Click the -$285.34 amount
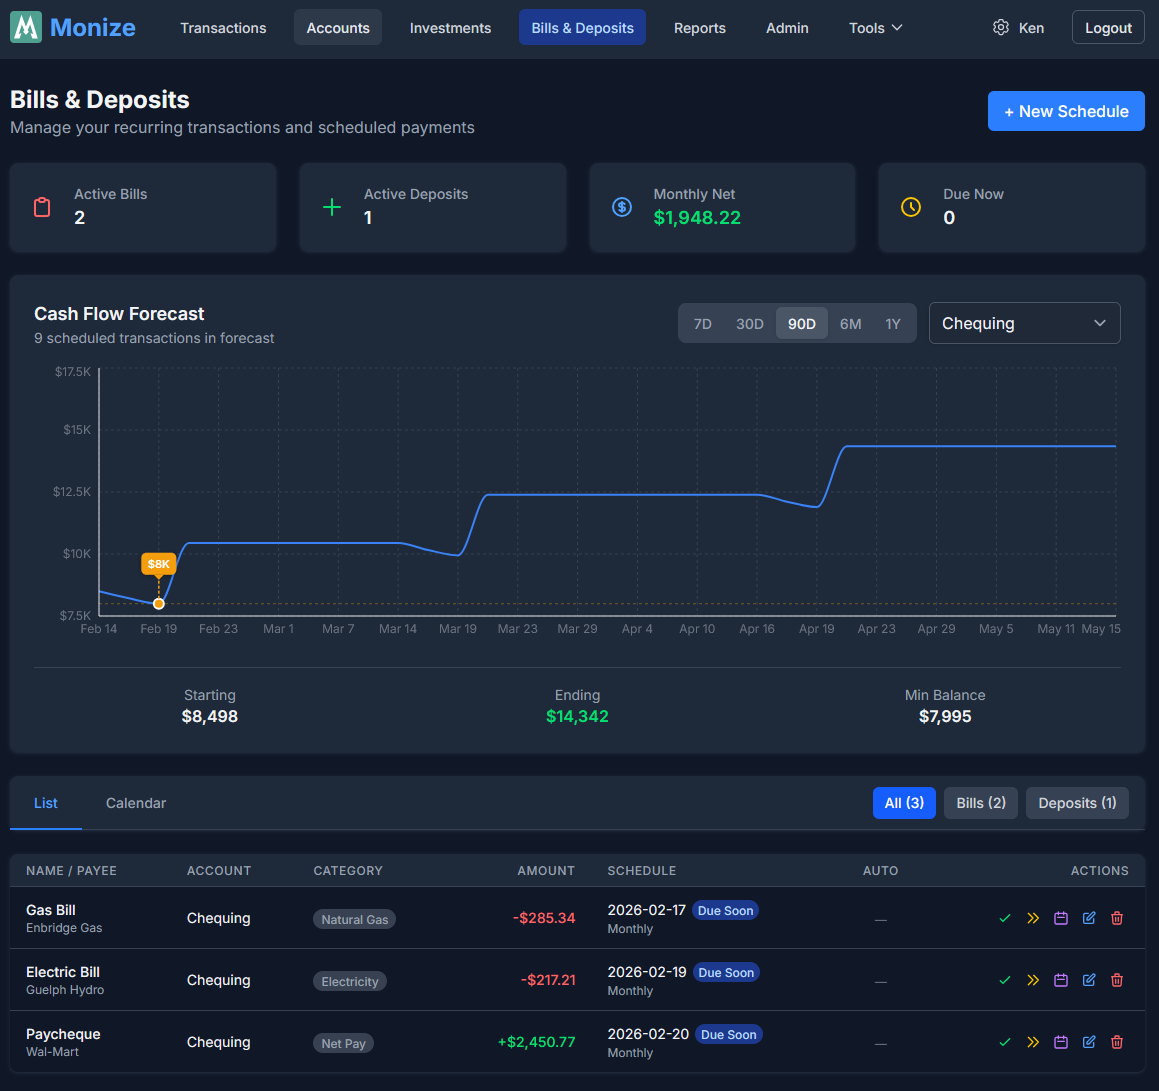 point(544,918)
